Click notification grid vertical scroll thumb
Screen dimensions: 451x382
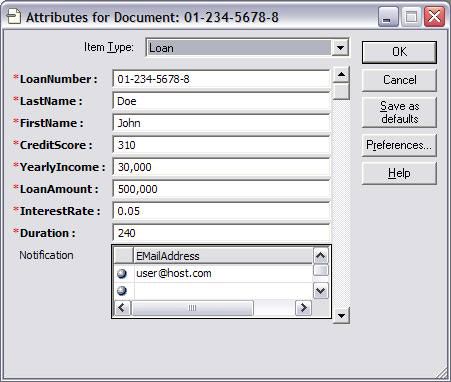[x=321, y=270]
